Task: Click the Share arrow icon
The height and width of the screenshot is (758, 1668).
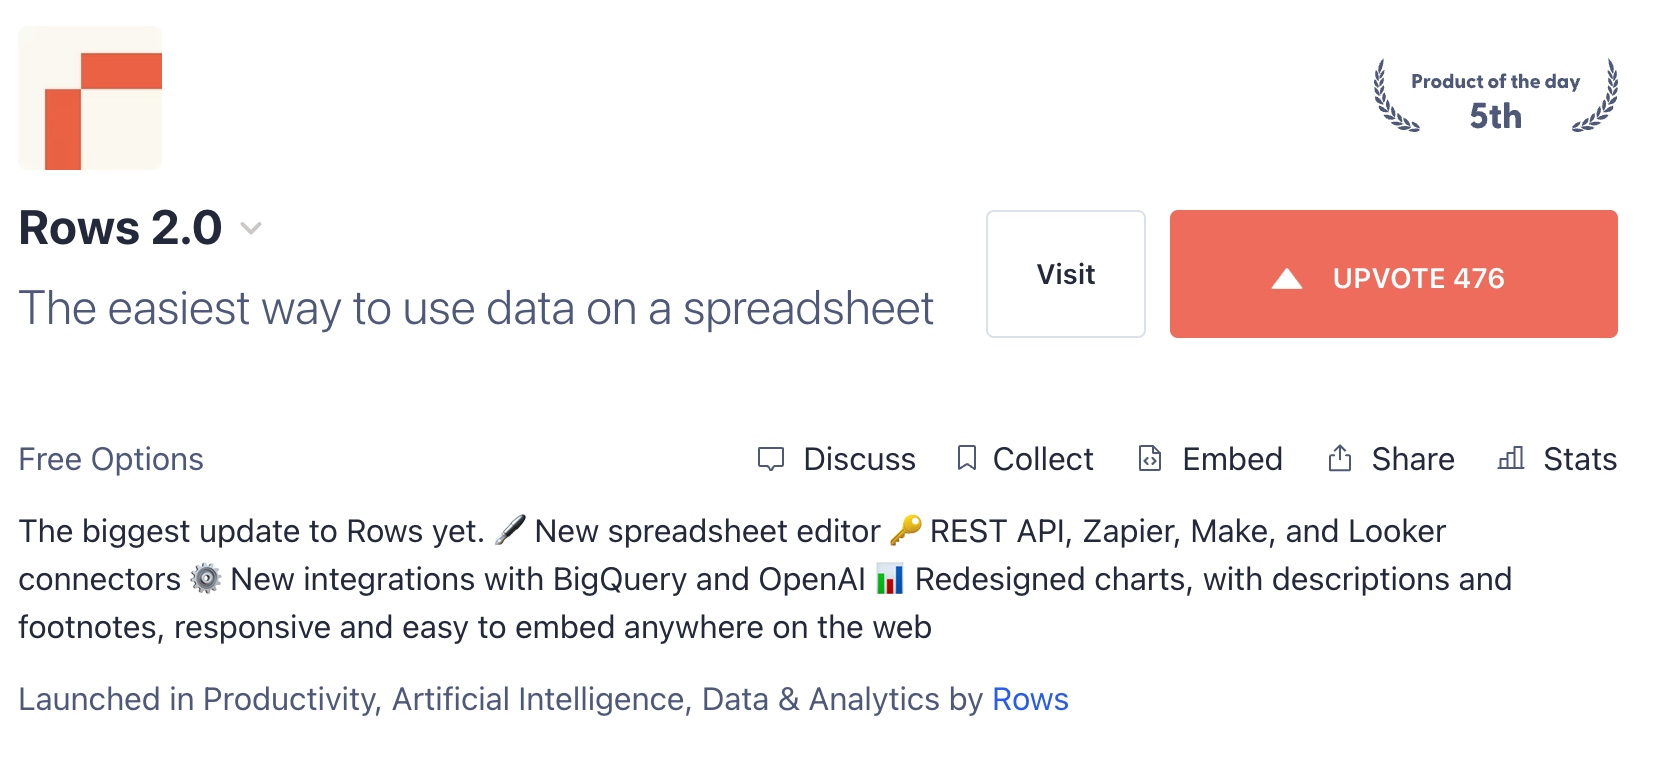Action: 1340,458
